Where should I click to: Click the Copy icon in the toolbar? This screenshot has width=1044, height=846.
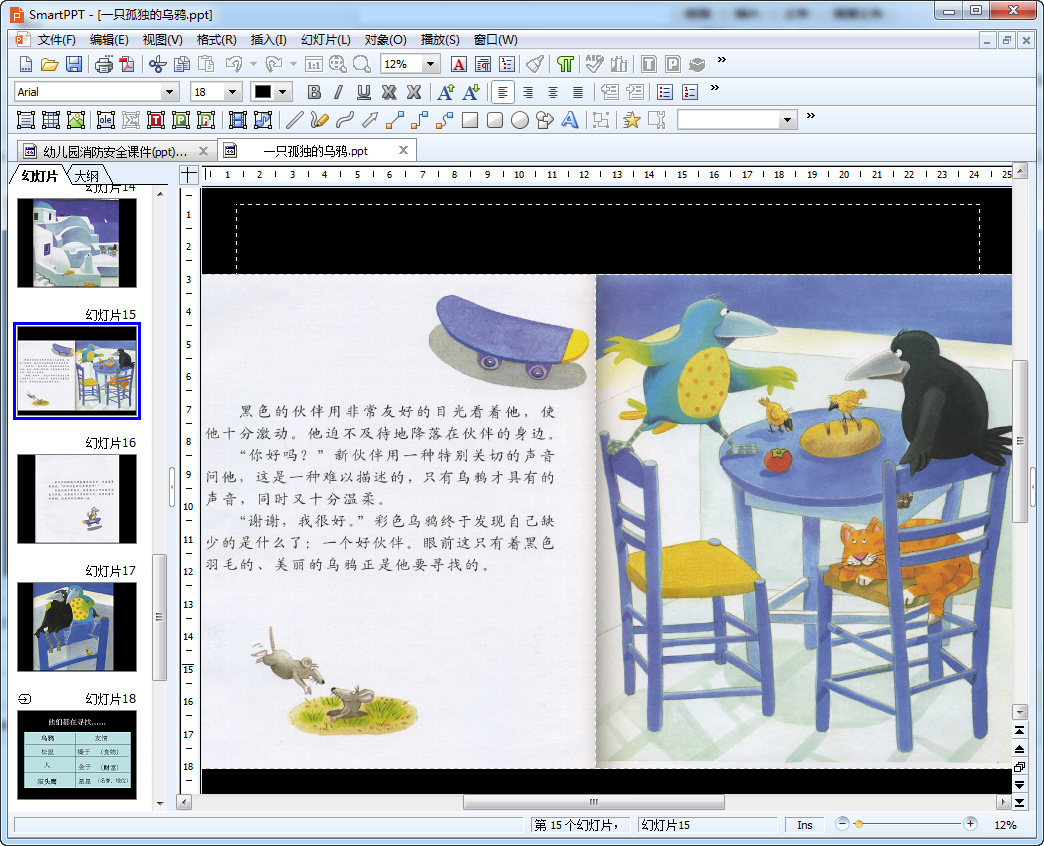pyautogui.click(x=182, y=64)
